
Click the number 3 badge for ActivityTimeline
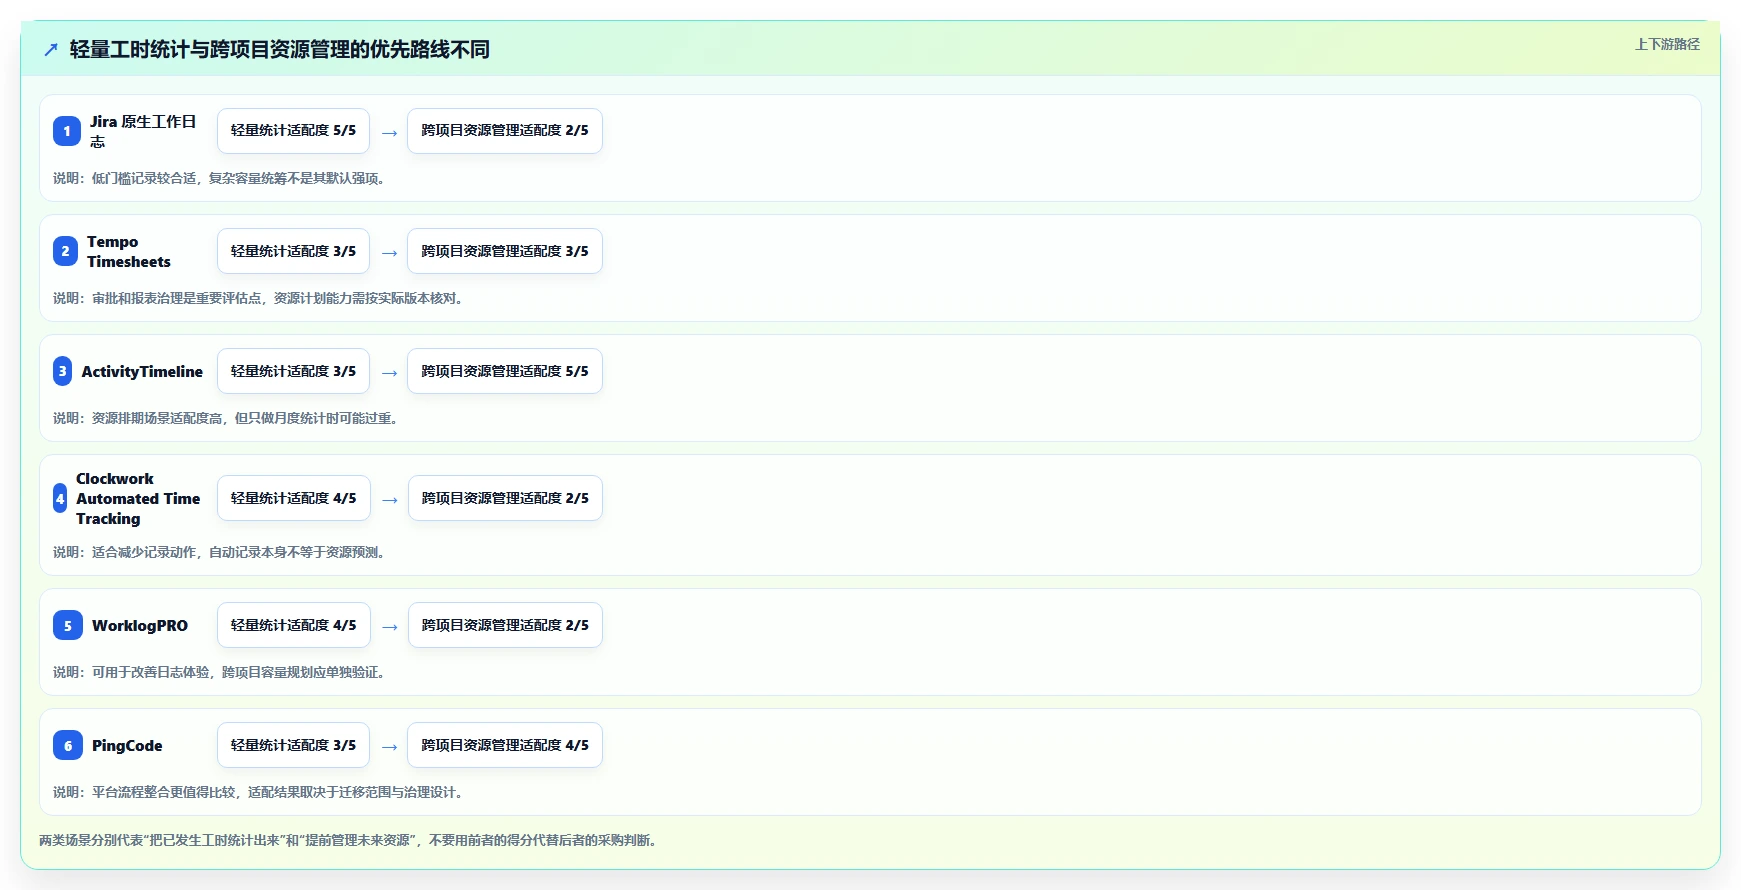[x=62, y=371]
